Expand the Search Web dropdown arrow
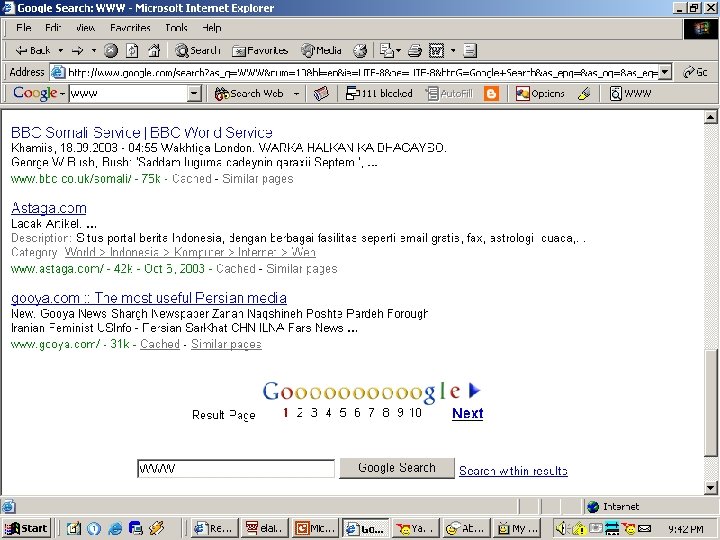 coord(297,94)
